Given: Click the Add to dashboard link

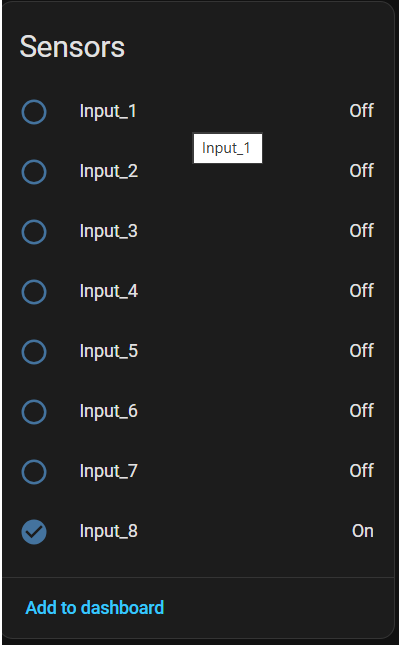Looking at the screenshot, I should point(95,608).
